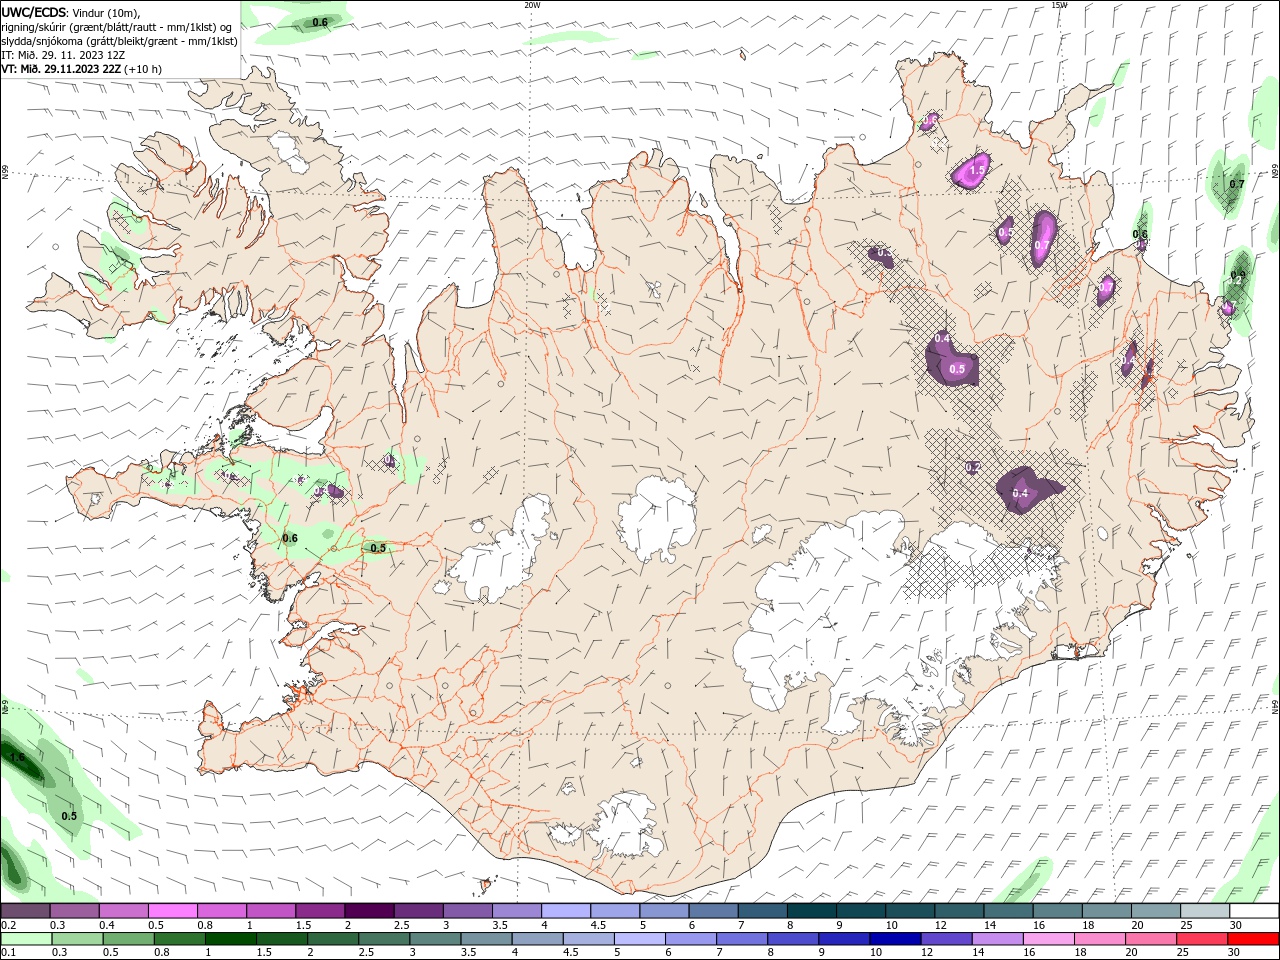Viewport: 1280px width, 960px height.
Task: Click the 'IT: Mið. 29. 11. 2023 12Z' initial time line
Action: pyautogui.click(x=63, y=55)
